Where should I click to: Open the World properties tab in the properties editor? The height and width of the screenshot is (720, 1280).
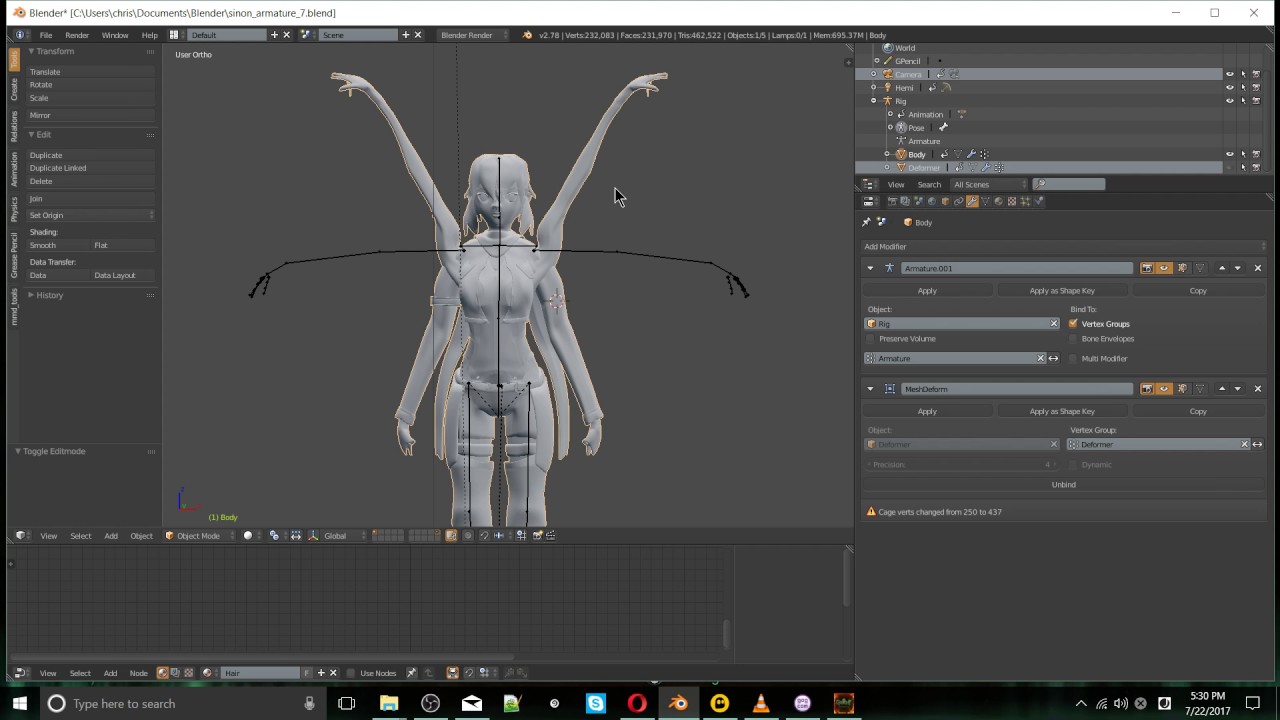click(932, 201)
